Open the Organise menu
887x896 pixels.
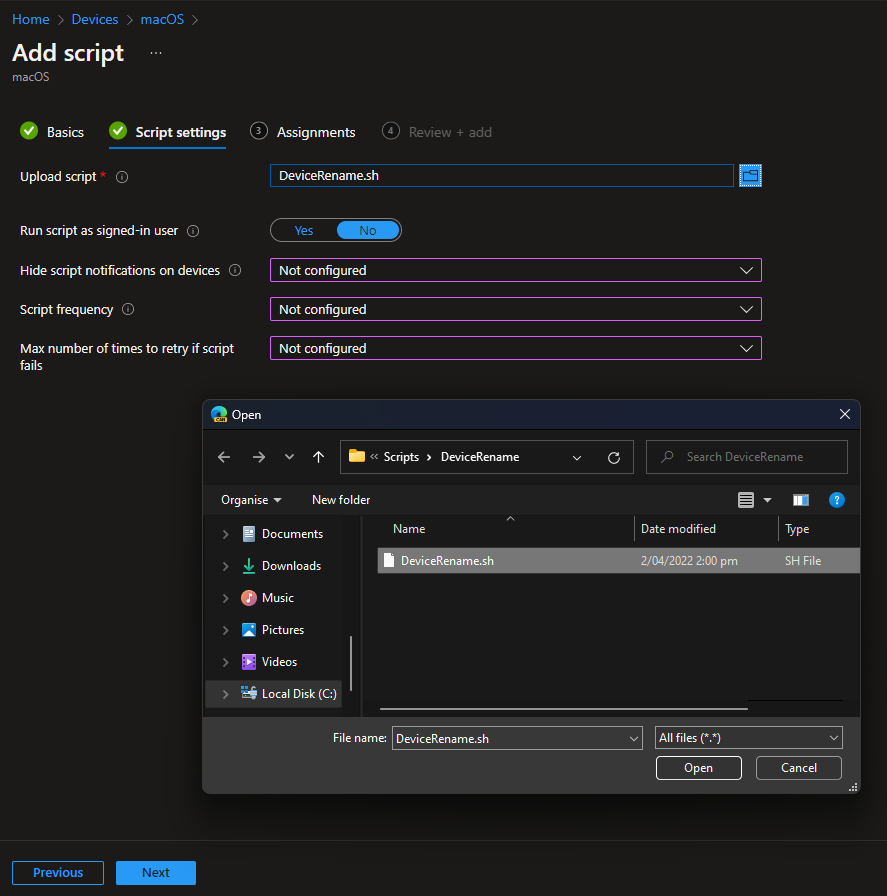pyautogui.click(x=251, y=500)
